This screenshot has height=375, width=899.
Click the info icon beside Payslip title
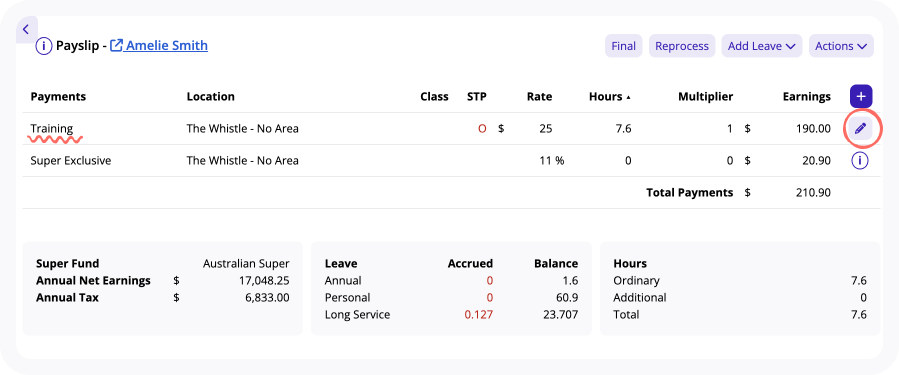(x=44, y=46)
